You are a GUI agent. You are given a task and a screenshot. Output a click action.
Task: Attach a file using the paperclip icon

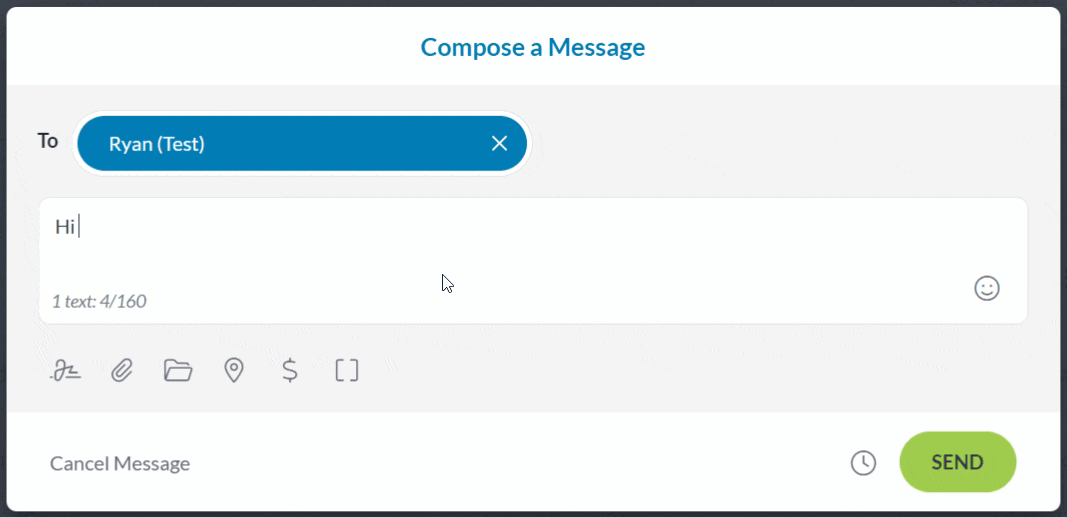coord(122,371)
